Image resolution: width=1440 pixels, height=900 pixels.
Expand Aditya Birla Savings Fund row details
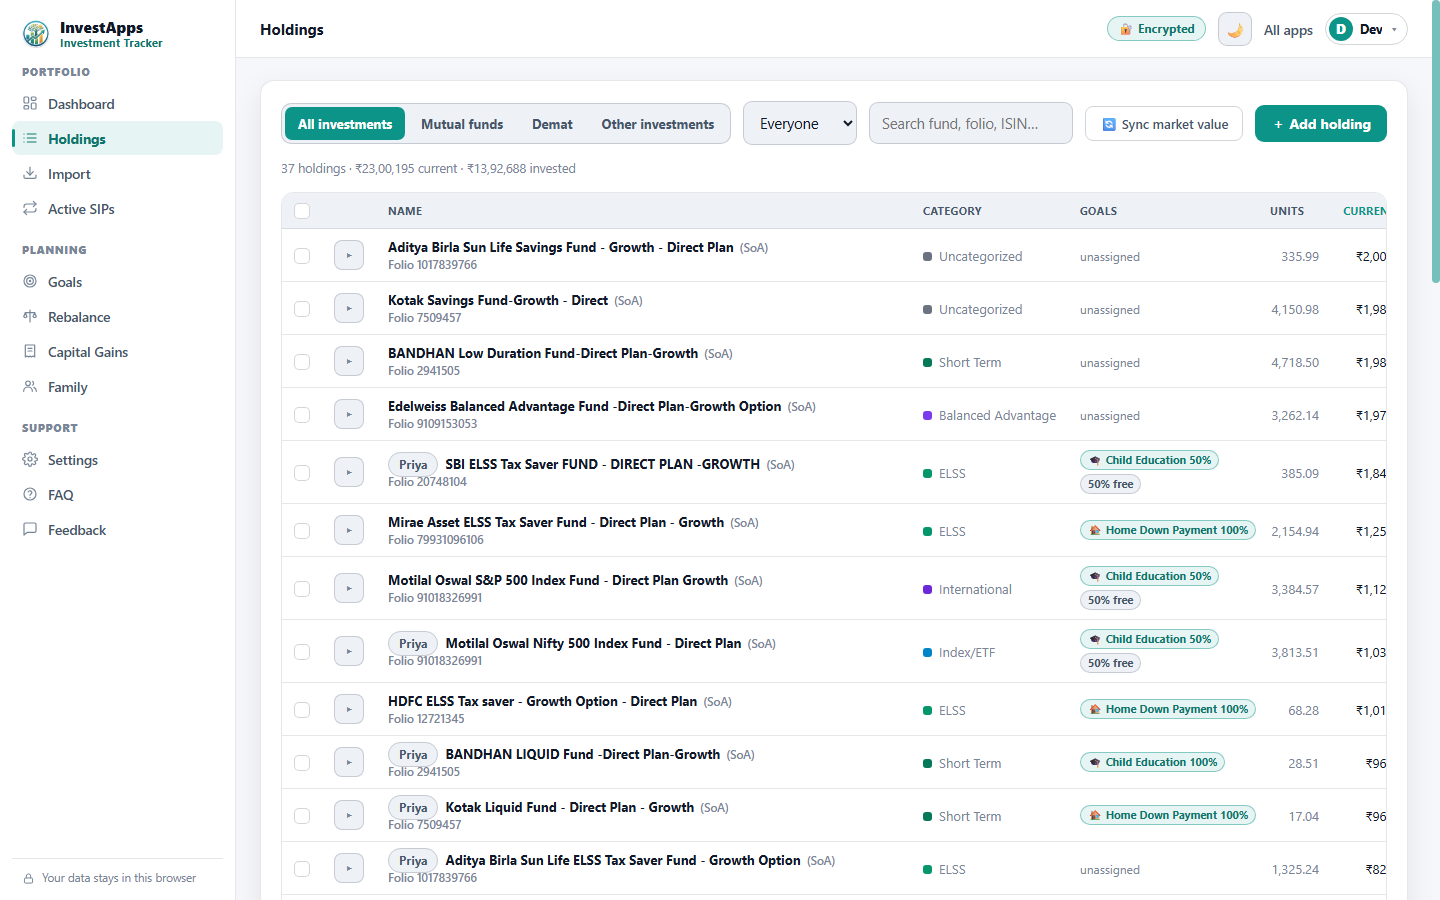[349, 256]
